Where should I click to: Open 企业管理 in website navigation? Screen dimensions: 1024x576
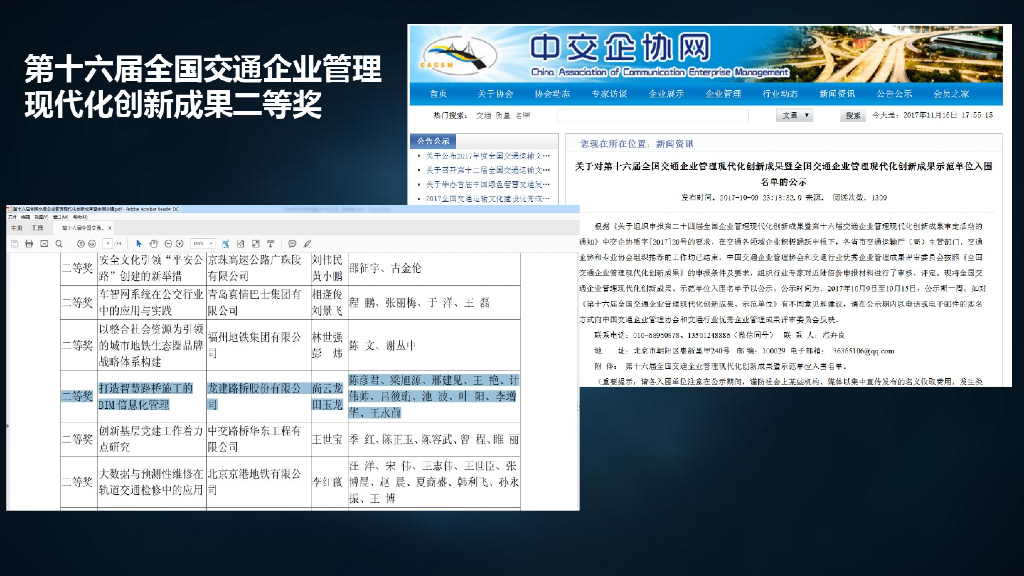coord(723,94)
